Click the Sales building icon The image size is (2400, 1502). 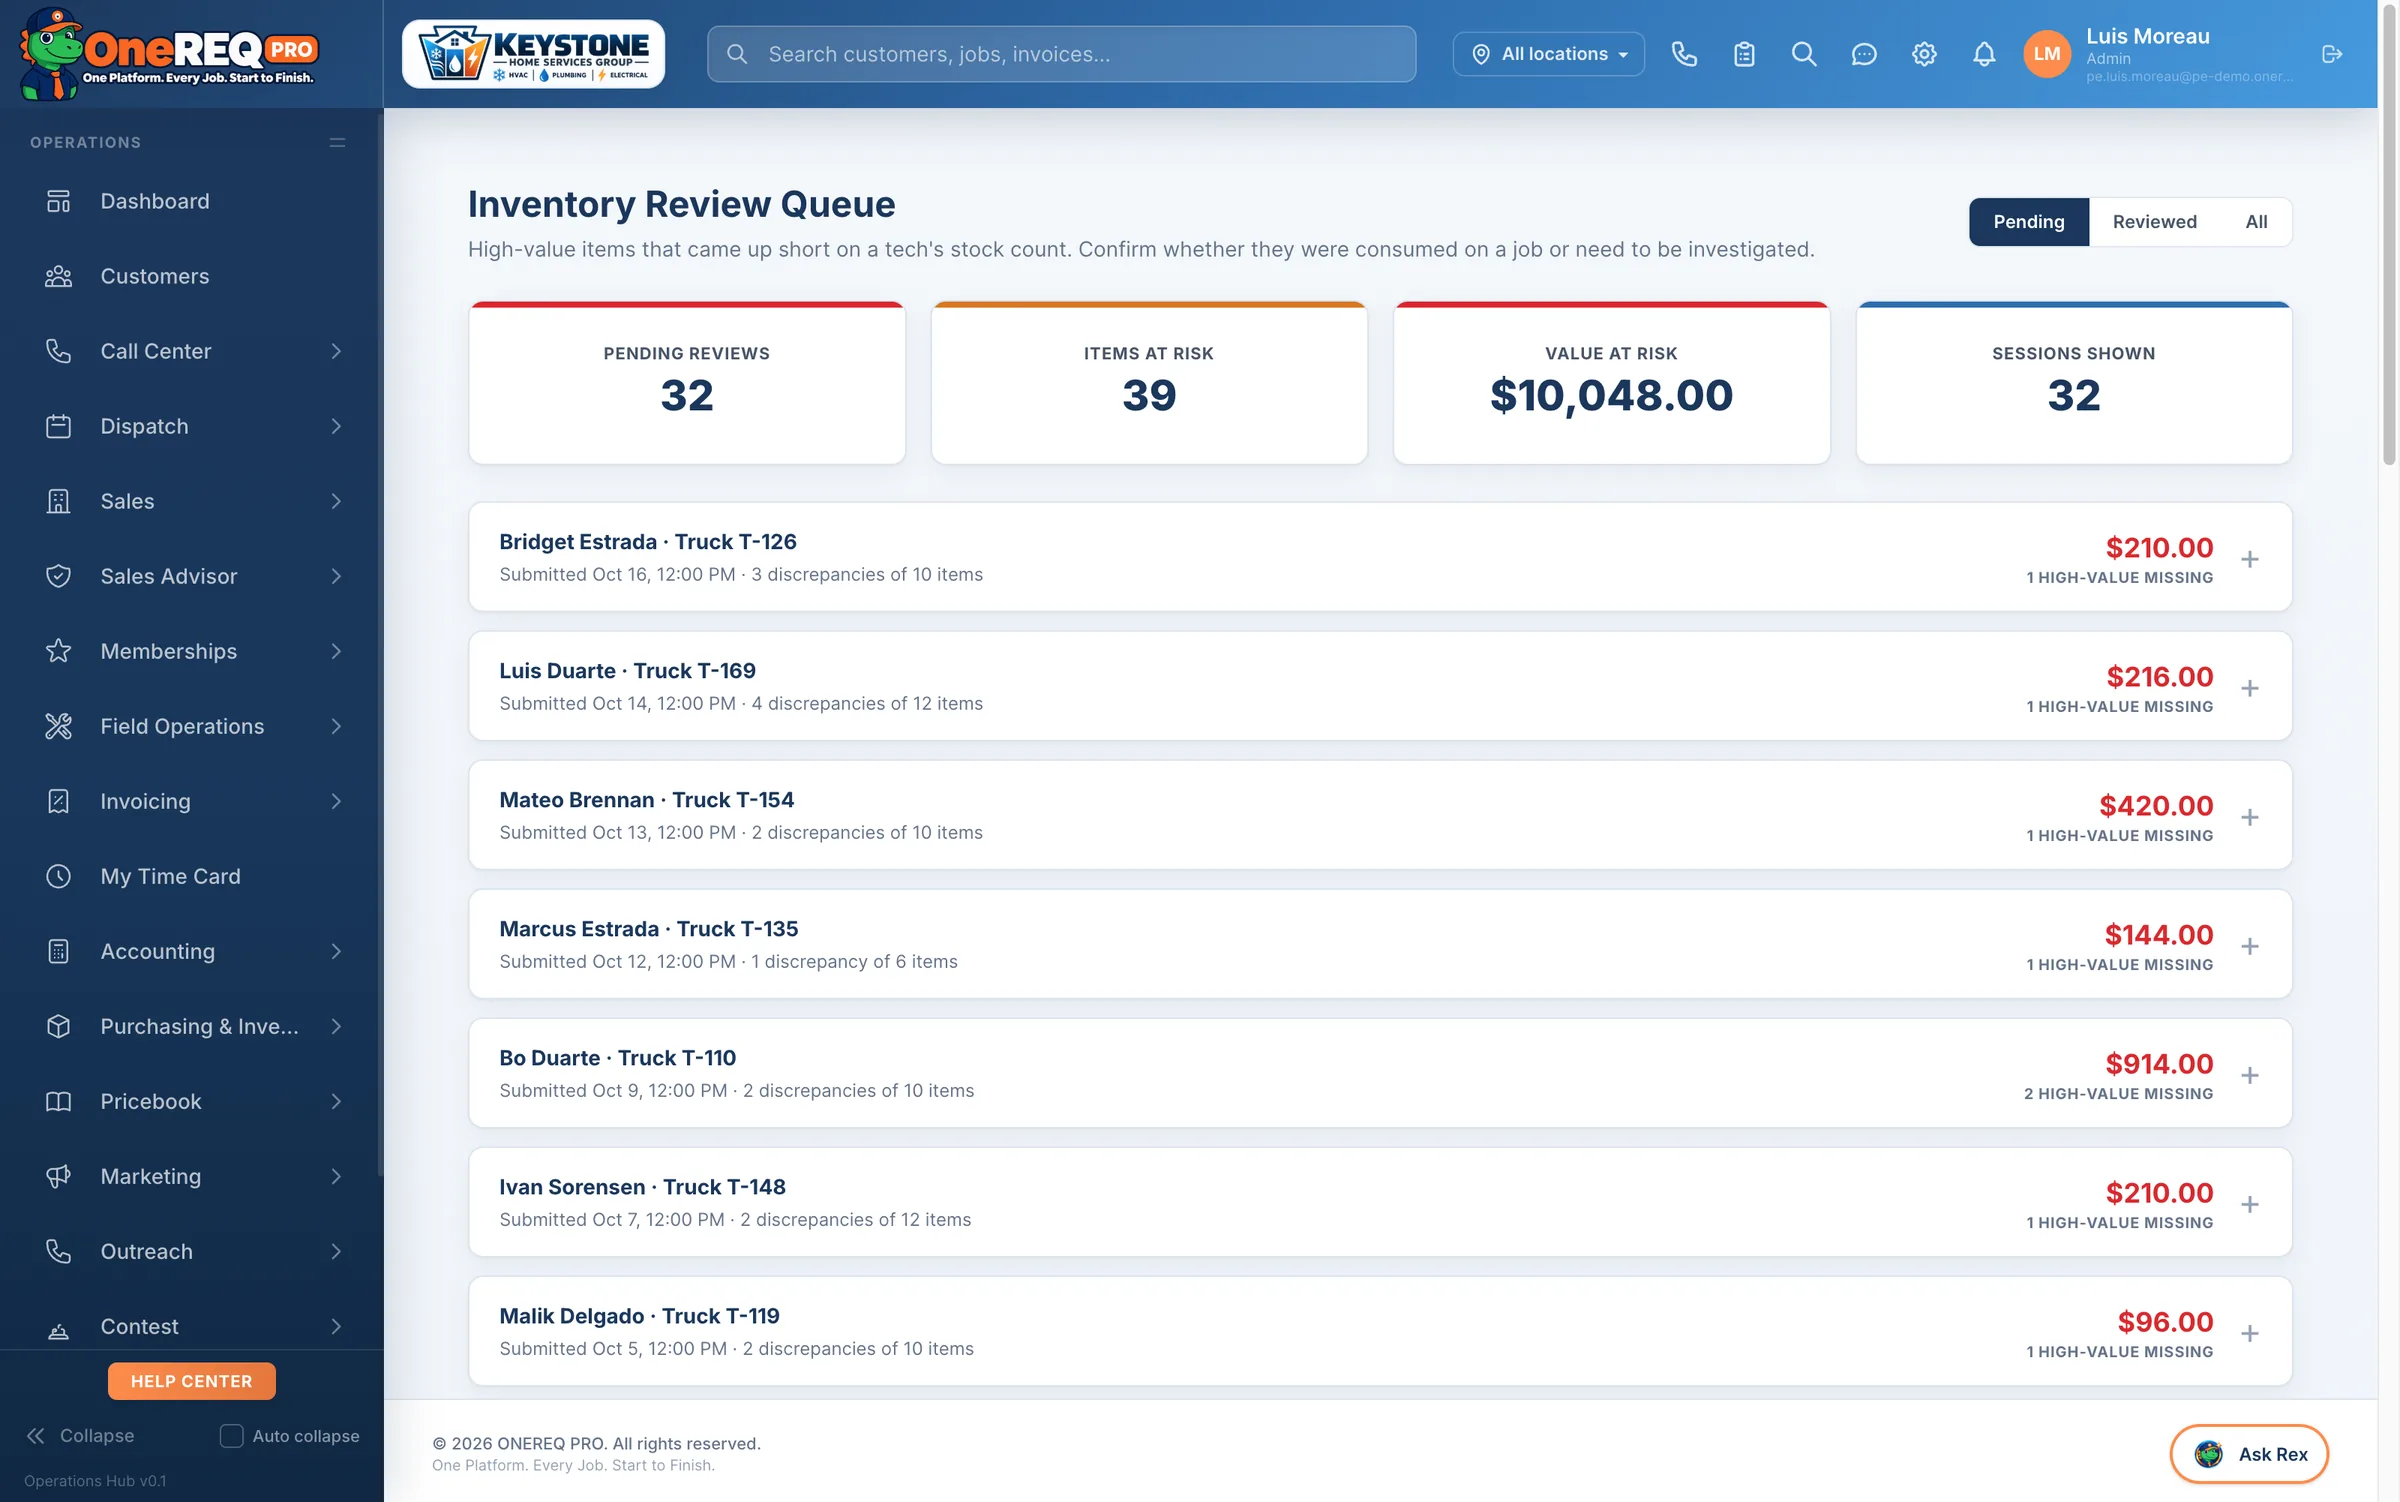pos(59,501)
